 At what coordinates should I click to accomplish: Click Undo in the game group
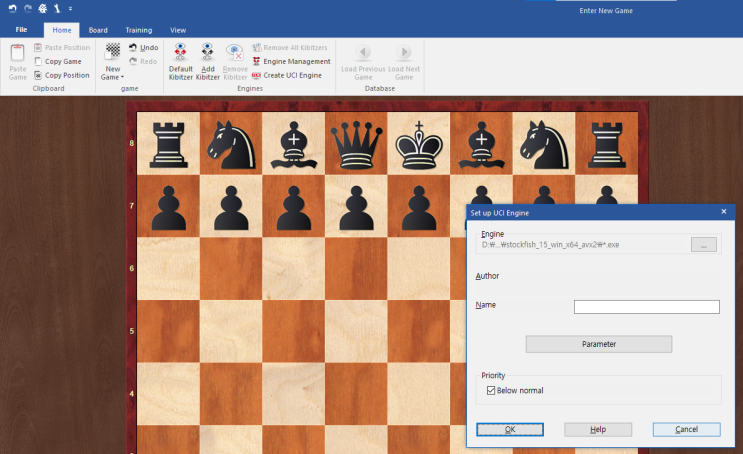(x=143, y=47)
